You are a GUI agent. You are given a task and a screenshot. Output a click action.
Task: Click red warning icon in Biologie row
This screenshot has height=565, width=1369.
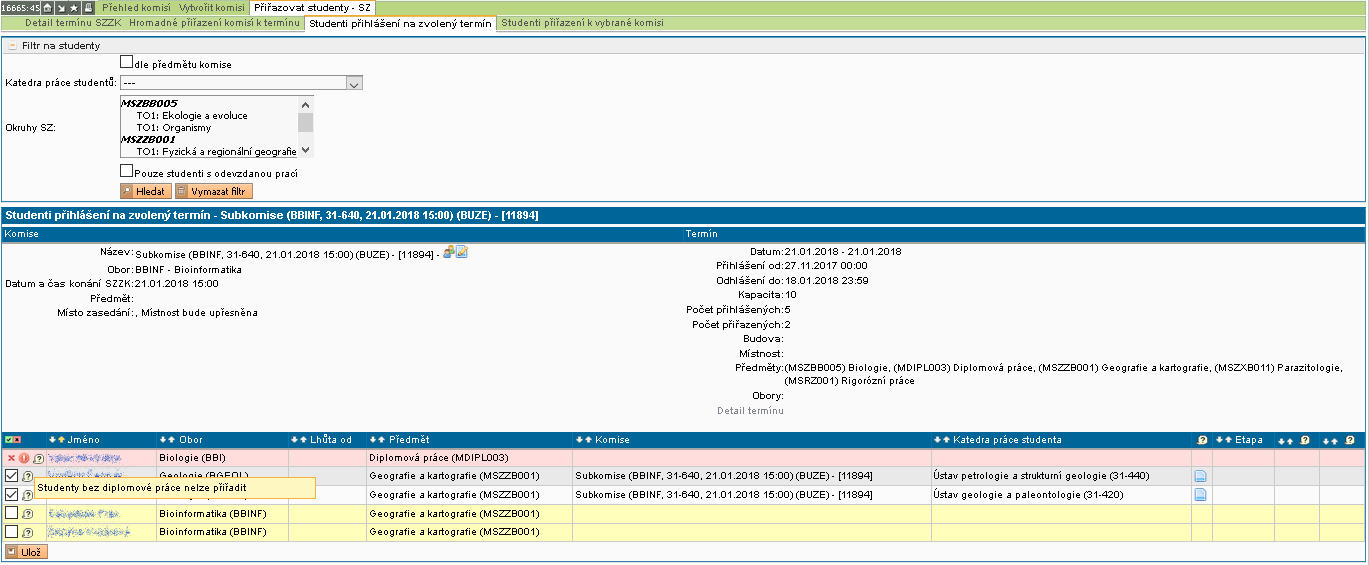(x=24, y=458)
